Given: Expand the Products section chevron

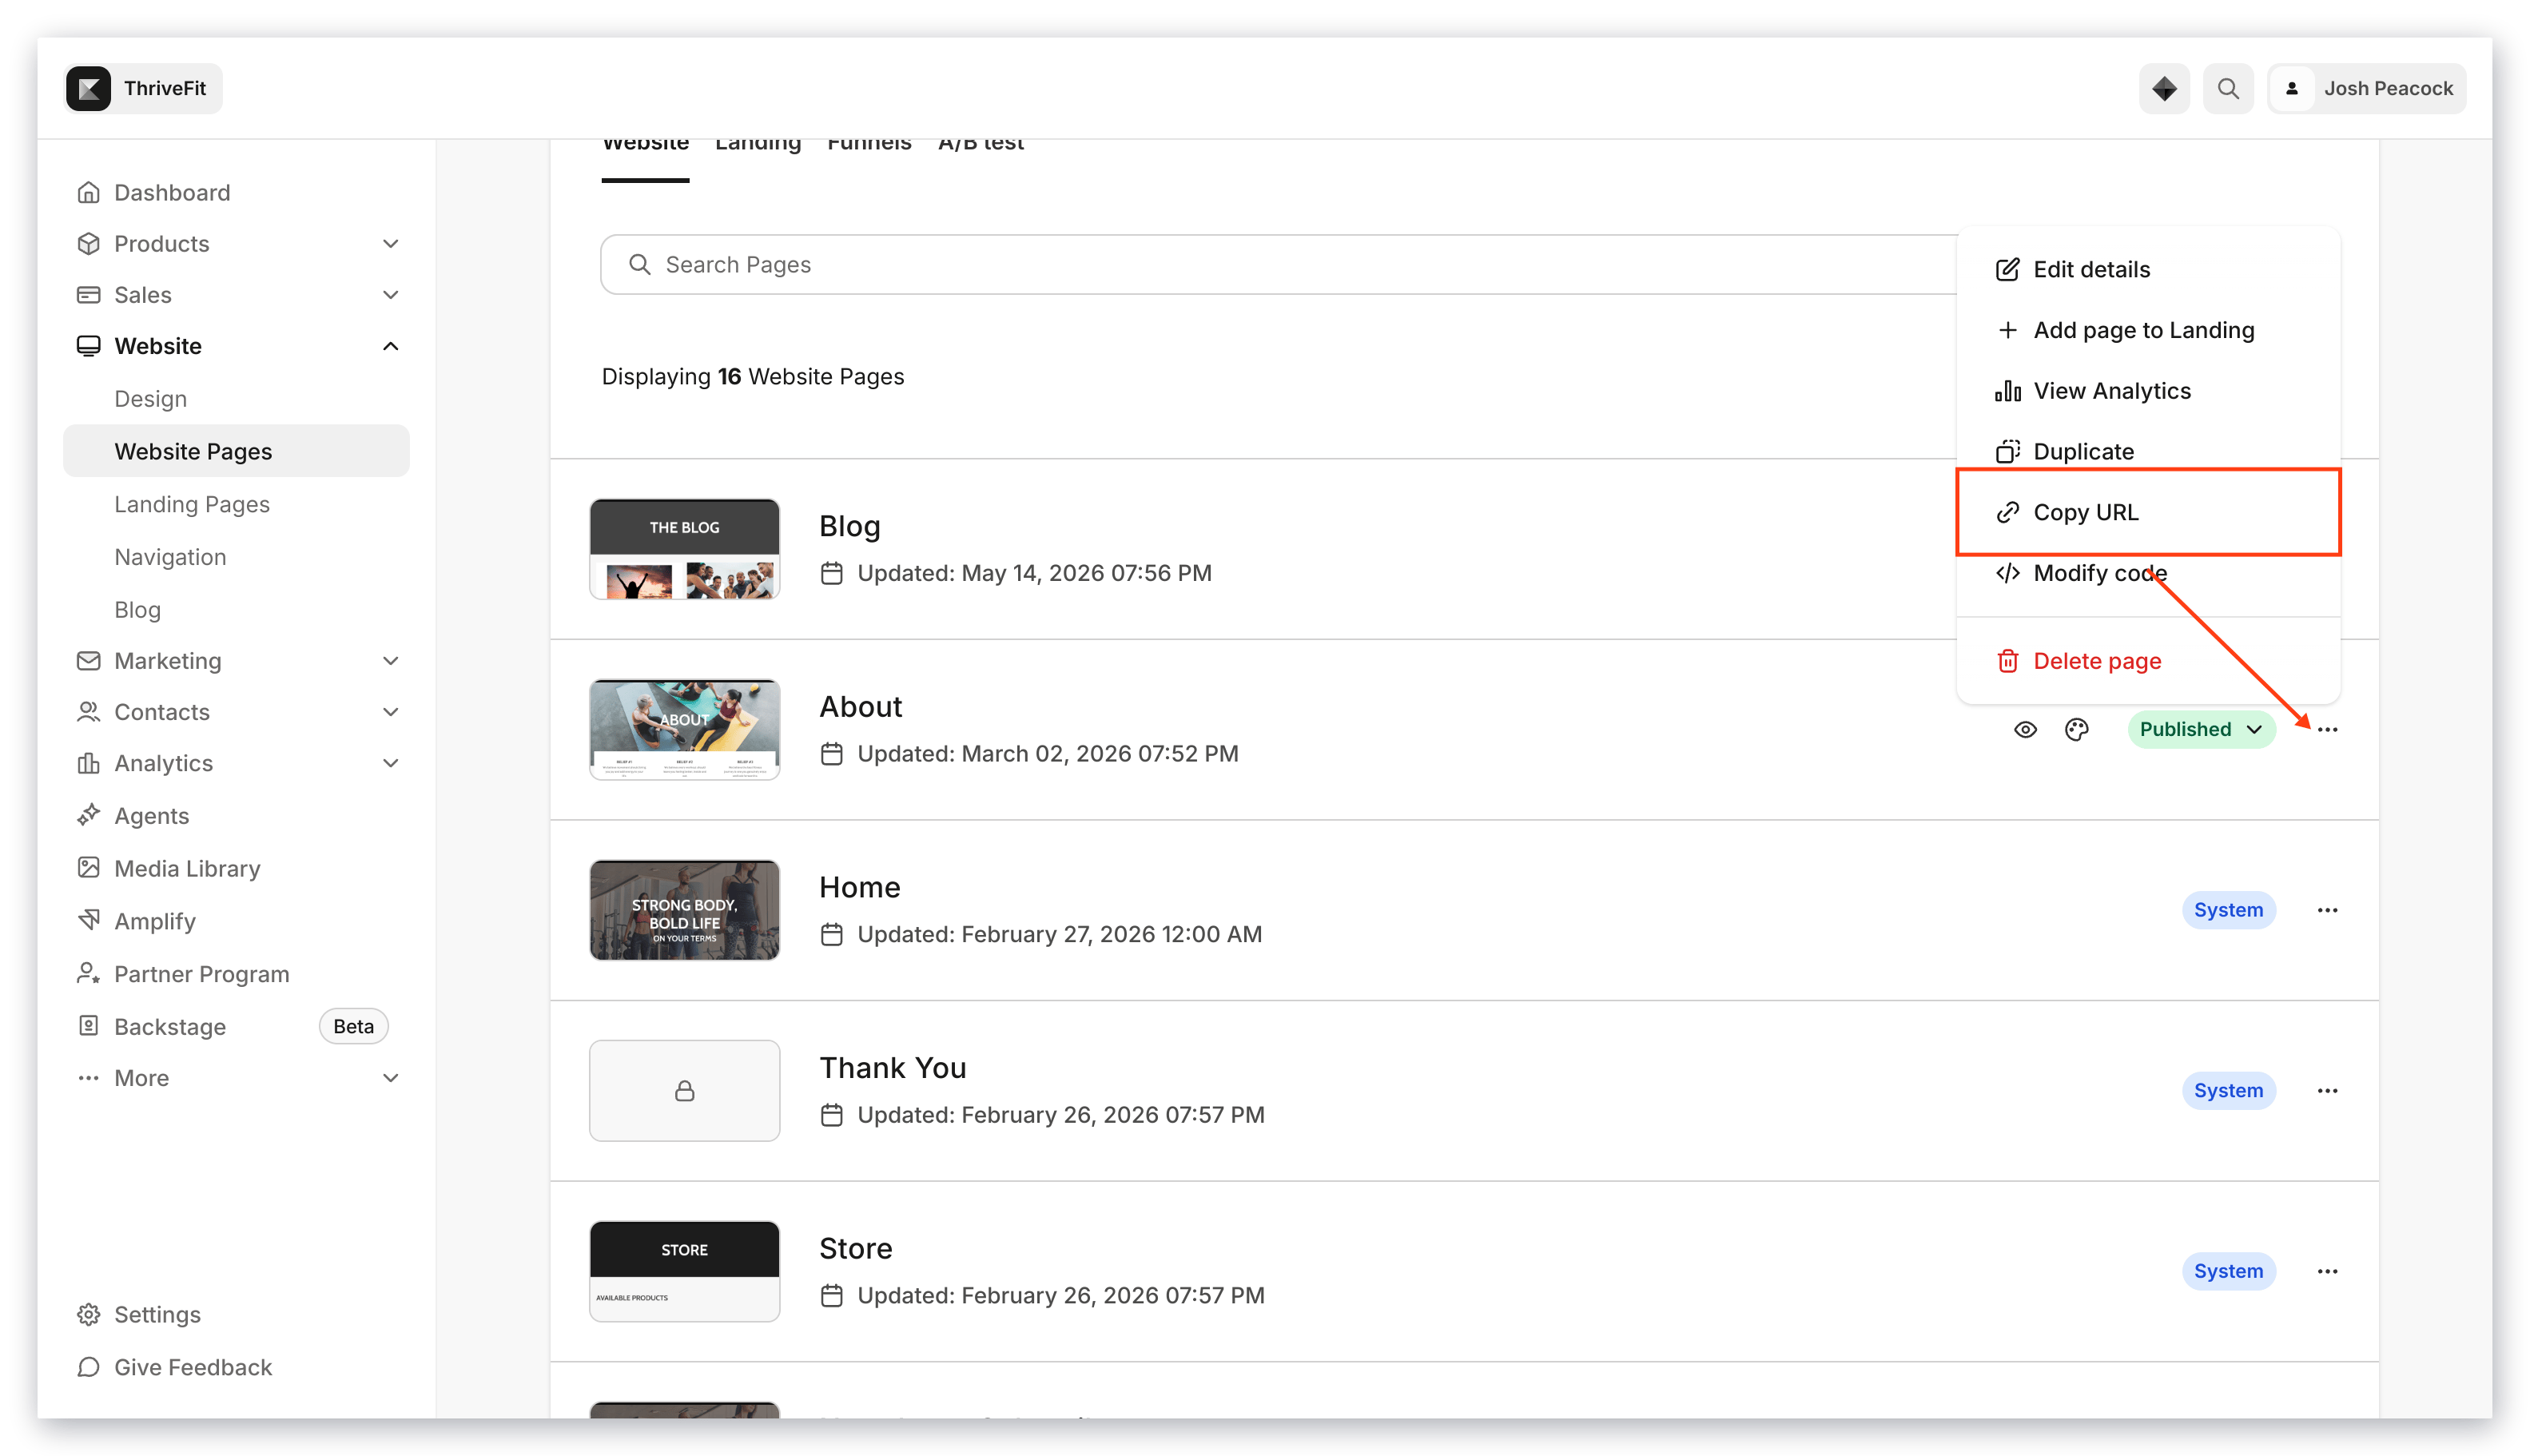Looking at the screenshot, I should [x=391, y=243].
